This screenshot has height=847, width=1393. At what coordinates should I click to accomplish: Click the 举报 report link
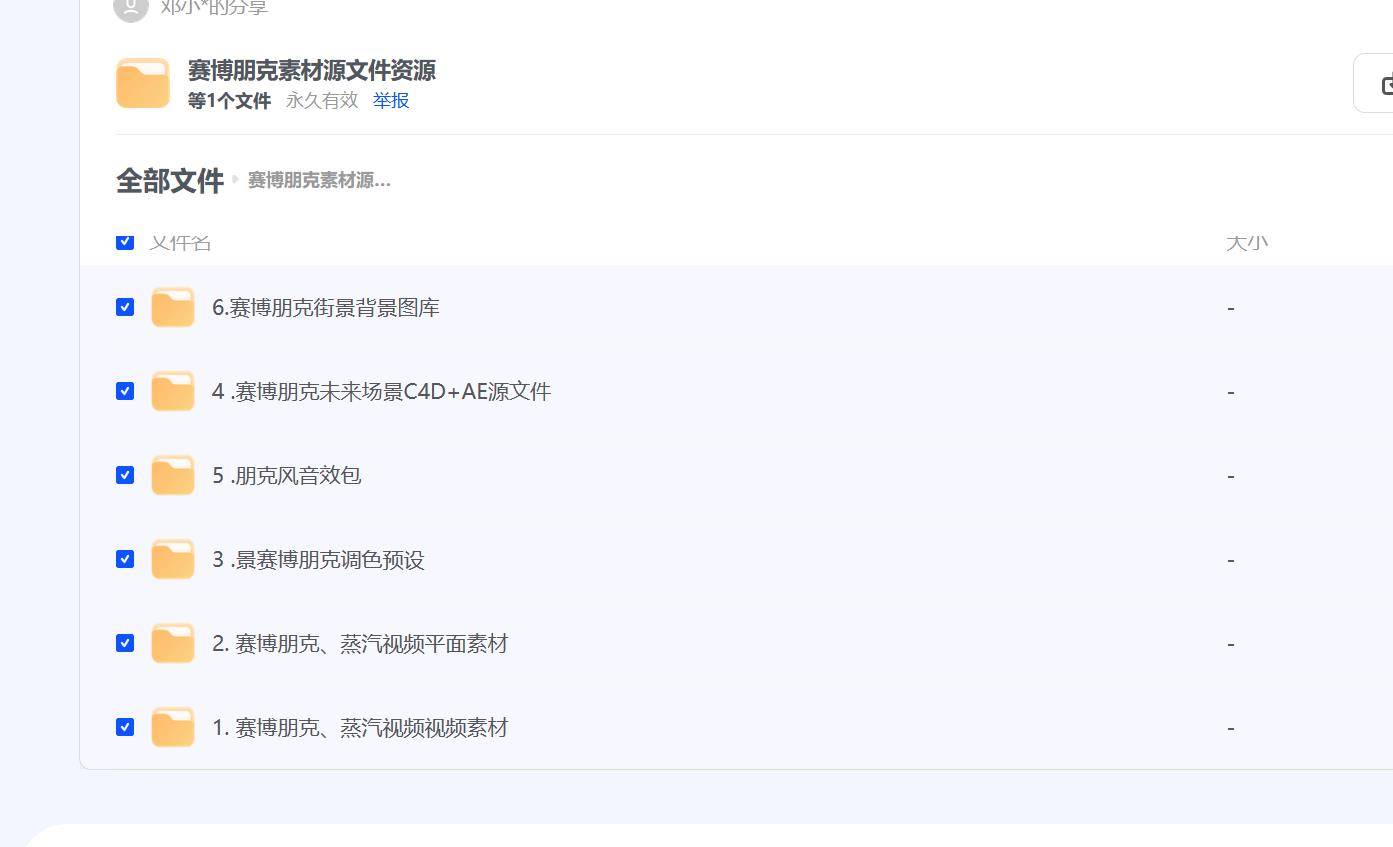(x=391, y=100)
